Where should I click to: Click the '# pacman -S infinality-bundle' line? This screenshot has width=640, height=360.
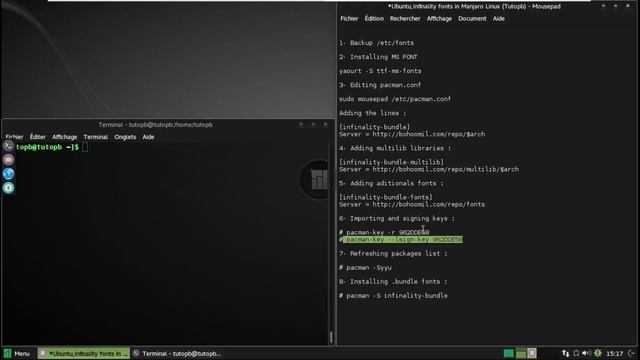click(393, 296)
